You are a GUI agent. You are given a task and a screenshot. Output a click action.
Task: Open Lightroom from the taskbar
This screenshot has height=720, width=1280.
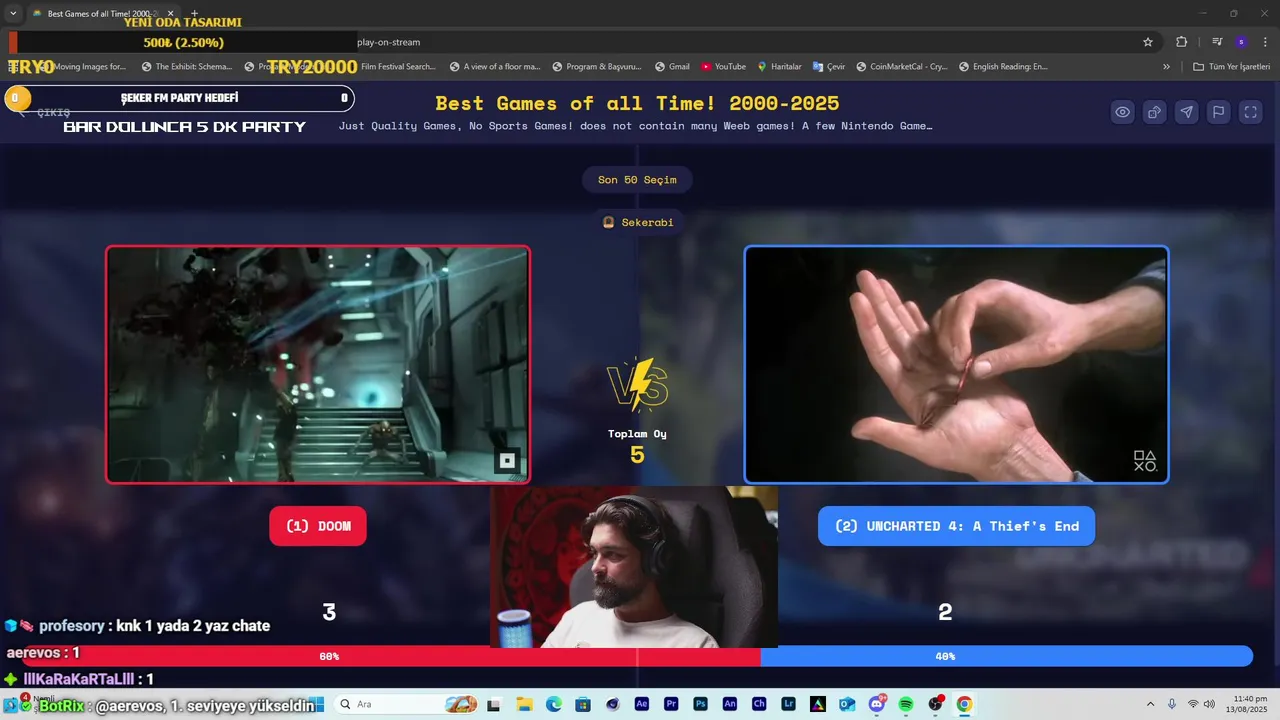coord(789,704)
